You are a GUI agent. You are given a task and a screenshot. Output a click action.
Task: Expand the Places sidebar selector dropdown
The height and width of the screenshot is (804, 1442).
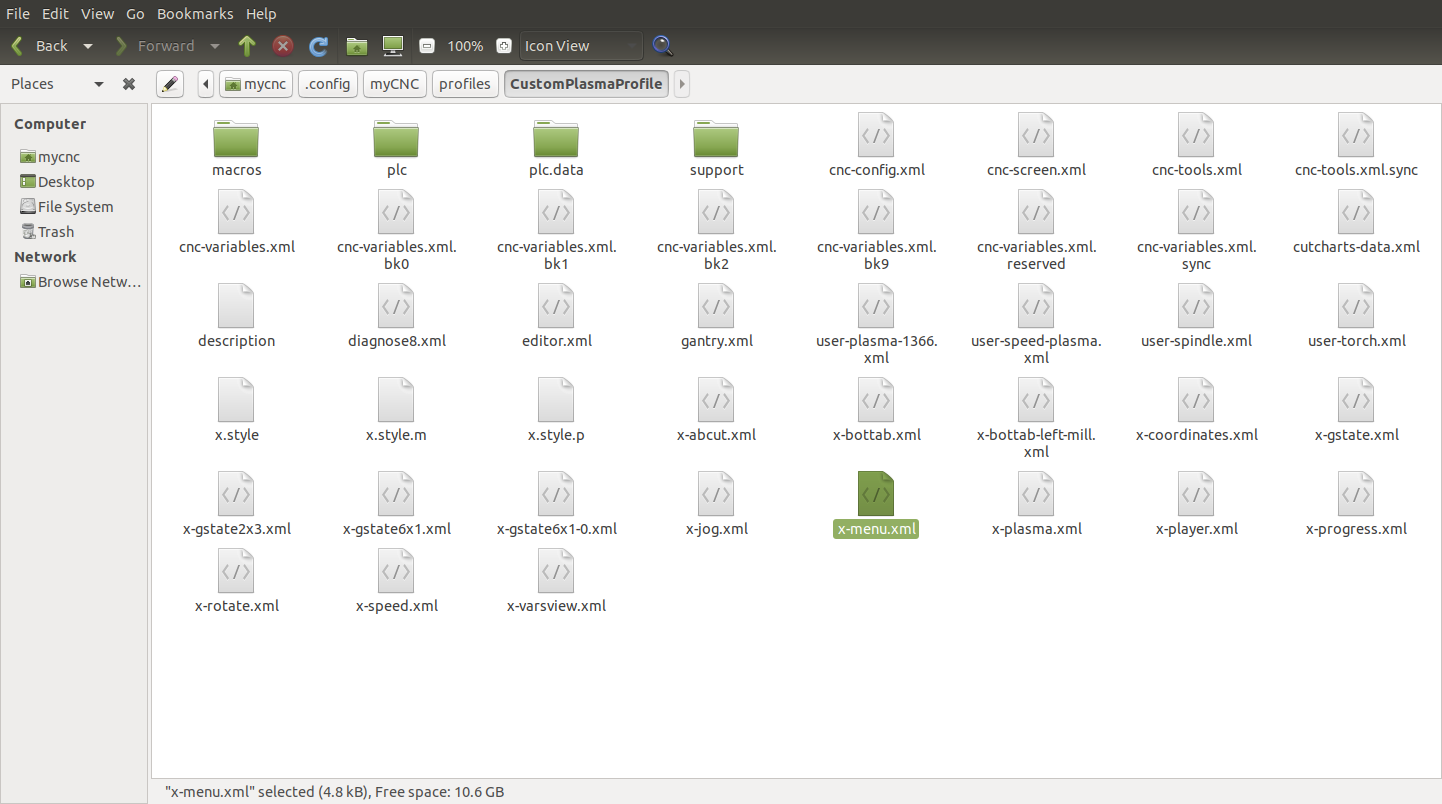98,84
